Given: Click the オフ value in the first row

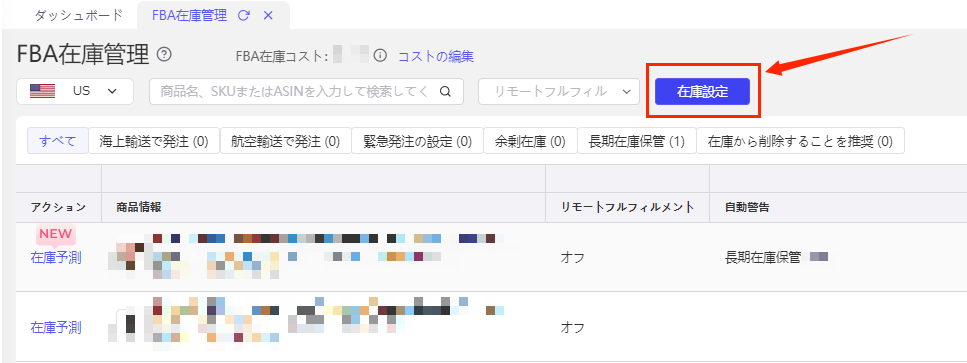Looking at the screenshot, I should [572, 258].
